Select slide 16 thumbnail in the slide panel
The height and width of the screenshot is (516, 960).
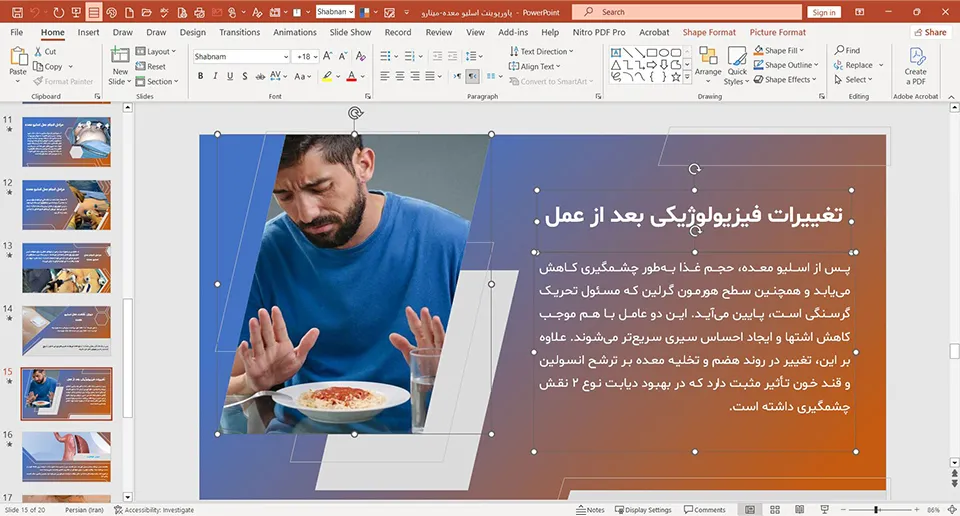(67, 457)
